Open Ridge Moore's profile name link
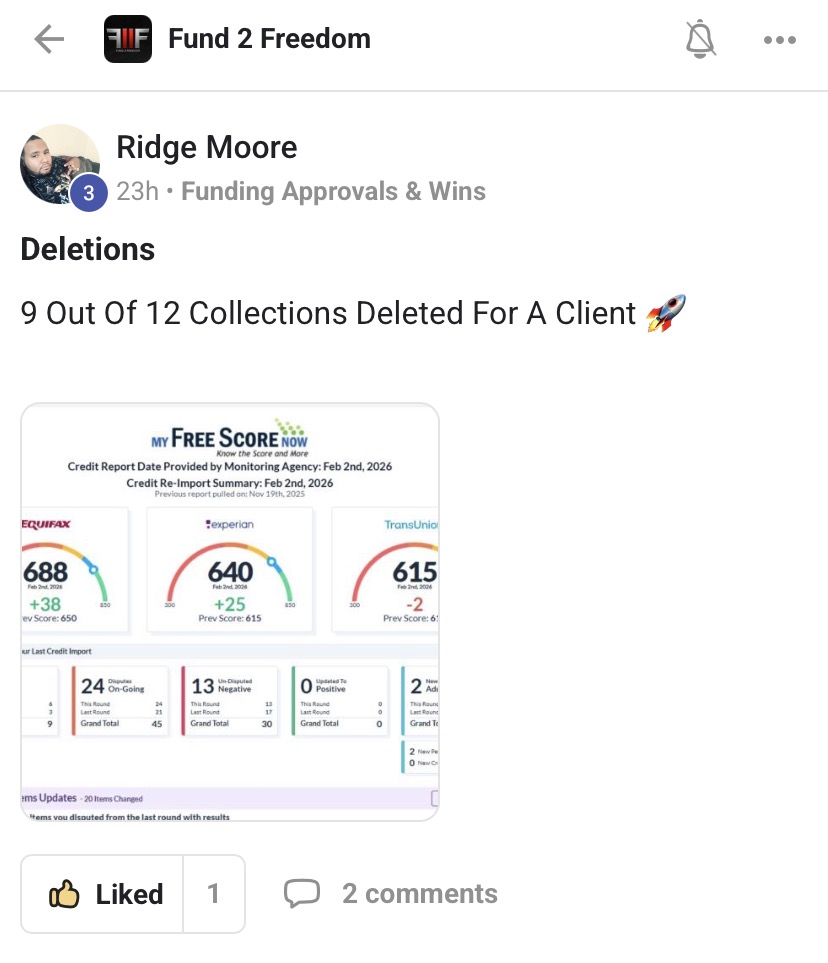This screenshot has height=963, width=828. (x=207, y=148)
